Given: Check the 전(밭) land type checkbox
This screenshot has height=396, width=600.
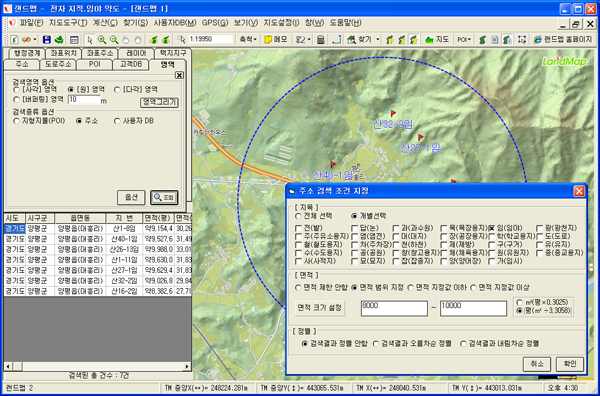Looking at the screenshot, I should (x=299, y=228).
